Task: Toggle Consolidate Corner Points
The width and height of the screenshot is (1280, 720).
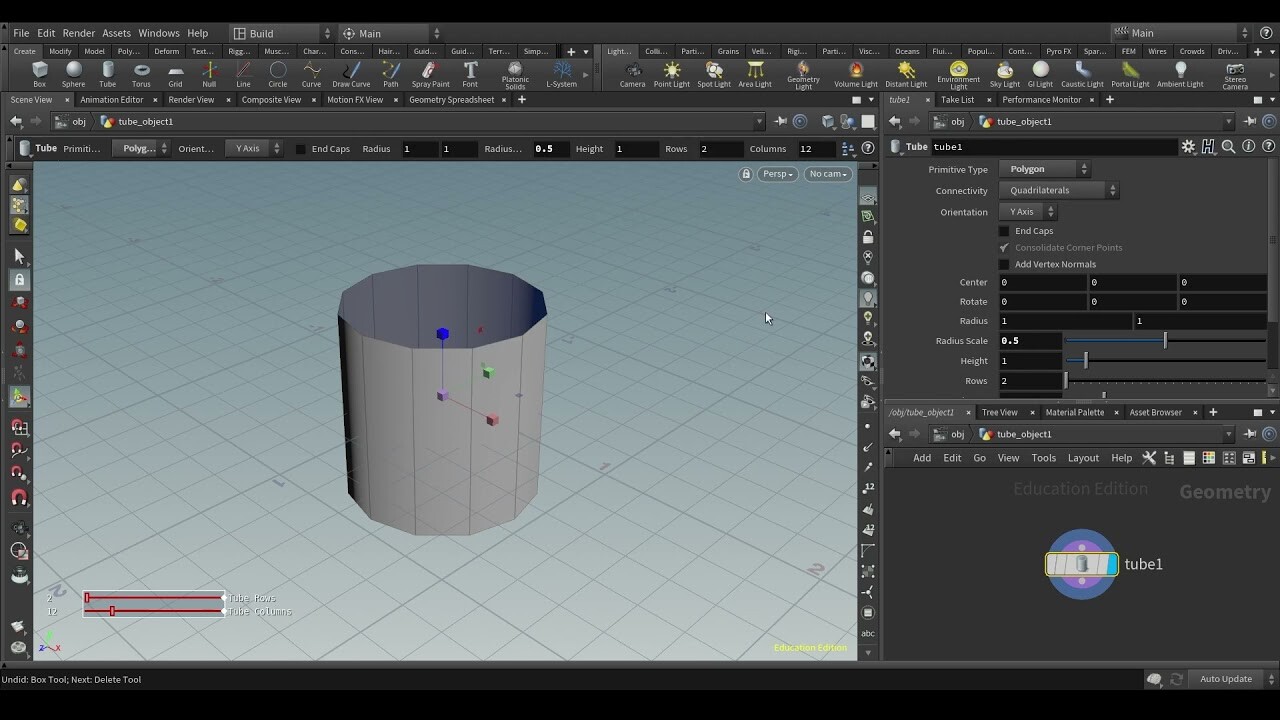Action: pos(1004,247)
